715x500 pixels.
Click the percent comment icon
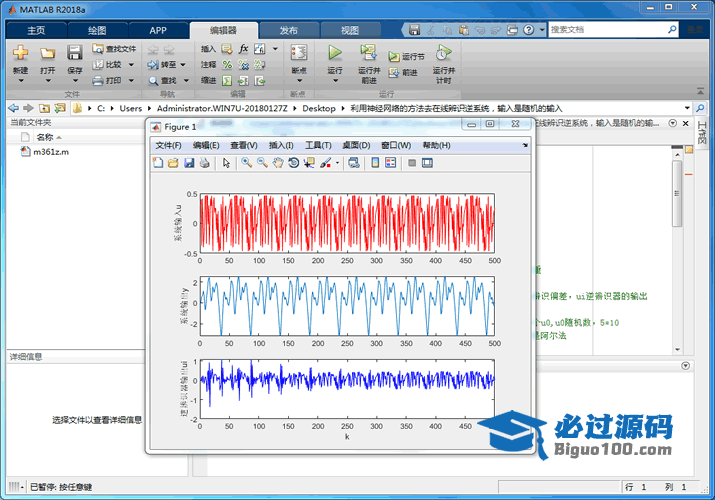click(227, 65)
